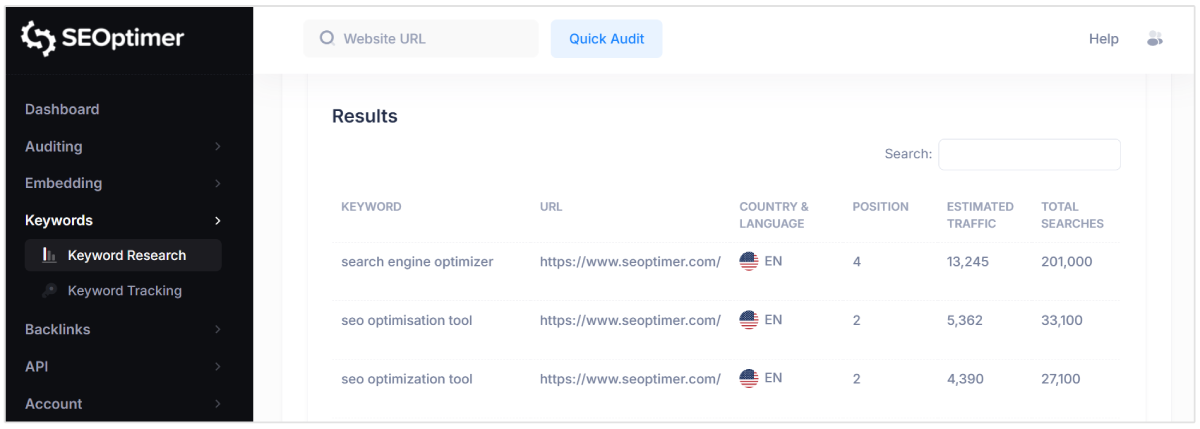Open URL link for search engine optimizer
The width and height of the screenshot is (1200, 429).
(630, 262)
